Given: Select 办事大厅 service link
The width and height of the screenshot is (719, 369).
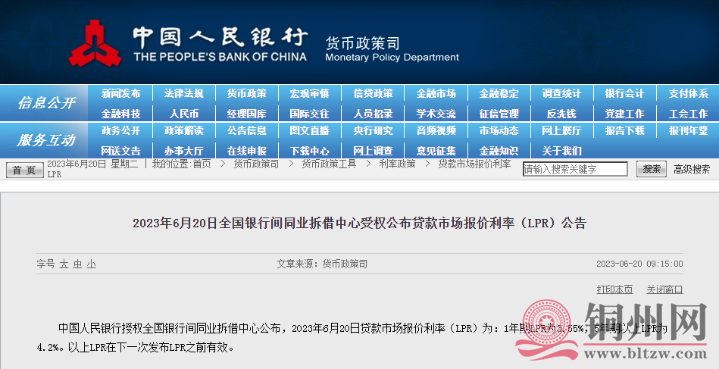Looking at the screenshot, I should point(183,150).
